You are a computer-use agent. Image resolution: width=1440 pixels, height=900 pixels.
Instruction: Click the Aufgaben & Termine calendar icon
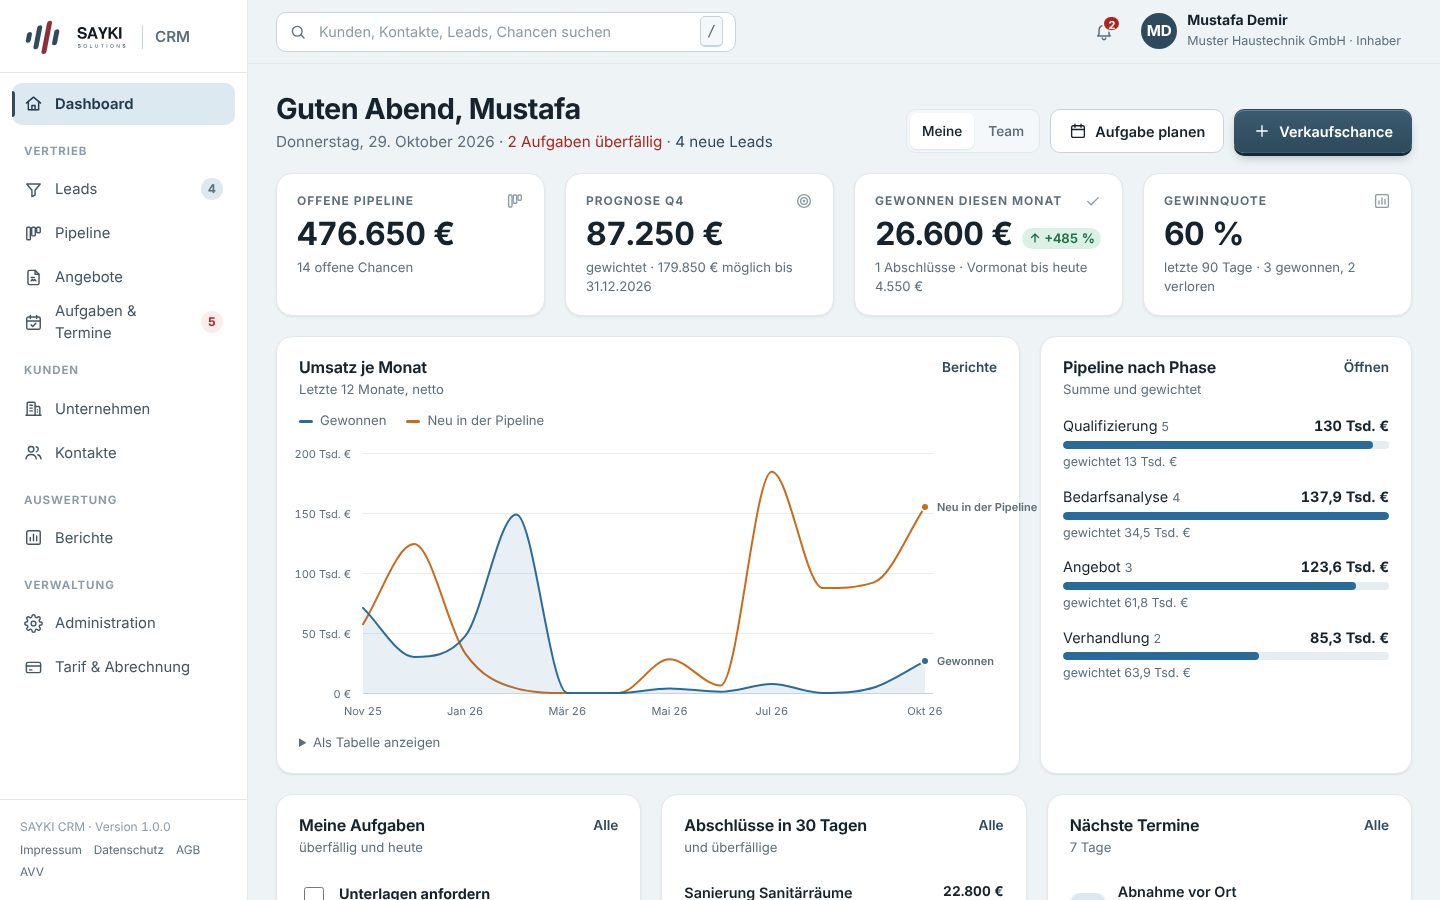(x=34, y=322)
